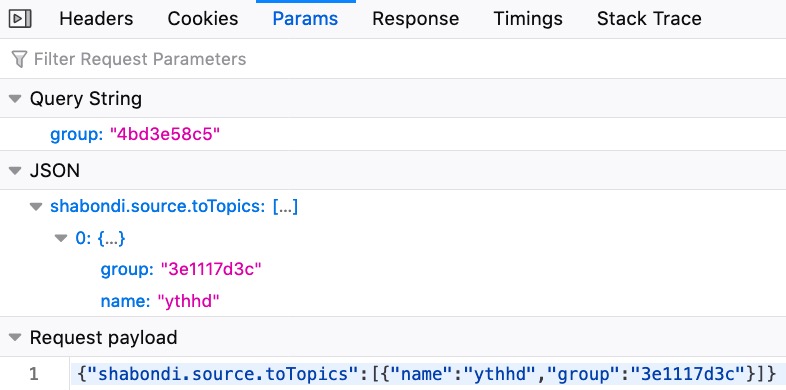Toggle the network request list pane icon
This screenshot has width=786, height=390.
(20, 19)
